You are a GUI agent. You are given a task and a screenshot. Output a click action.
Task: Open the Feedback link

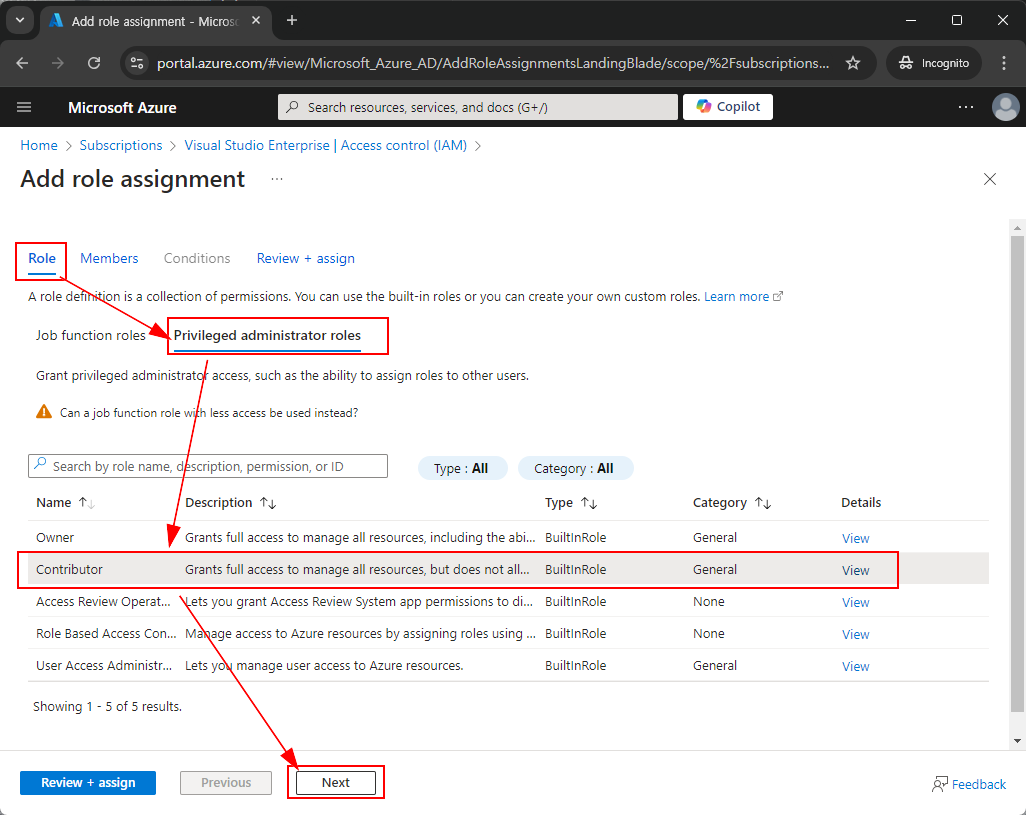click(969, 784)
